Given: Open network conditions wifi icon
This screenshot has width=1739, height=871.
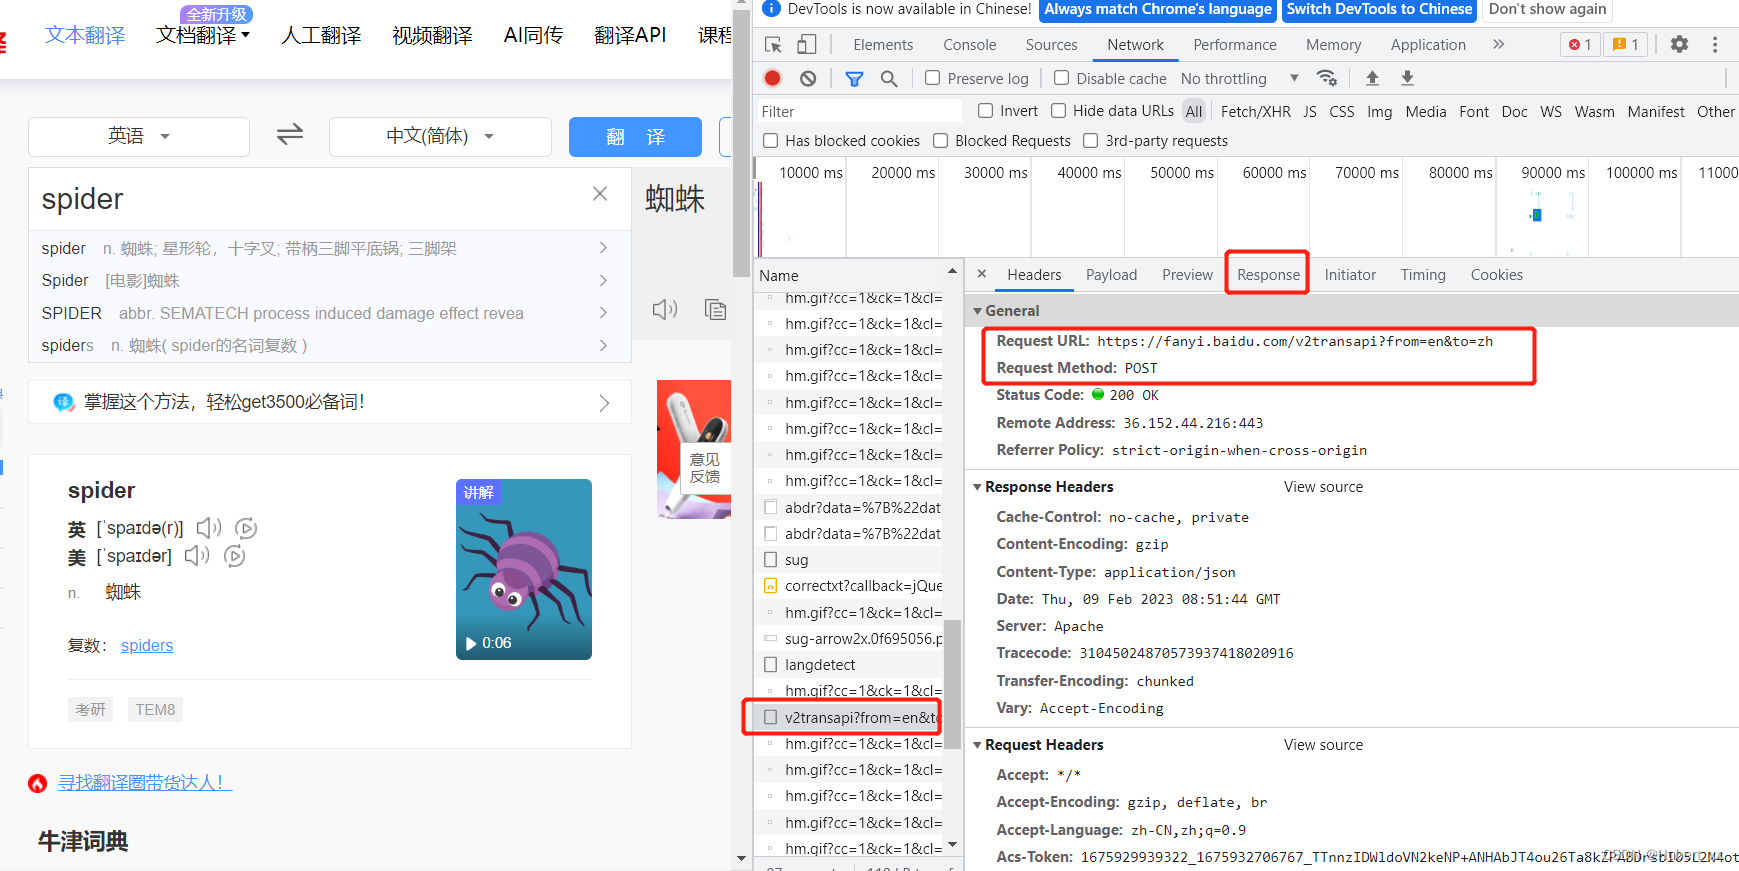Looking at the screenshot, I should point(1327,78).
